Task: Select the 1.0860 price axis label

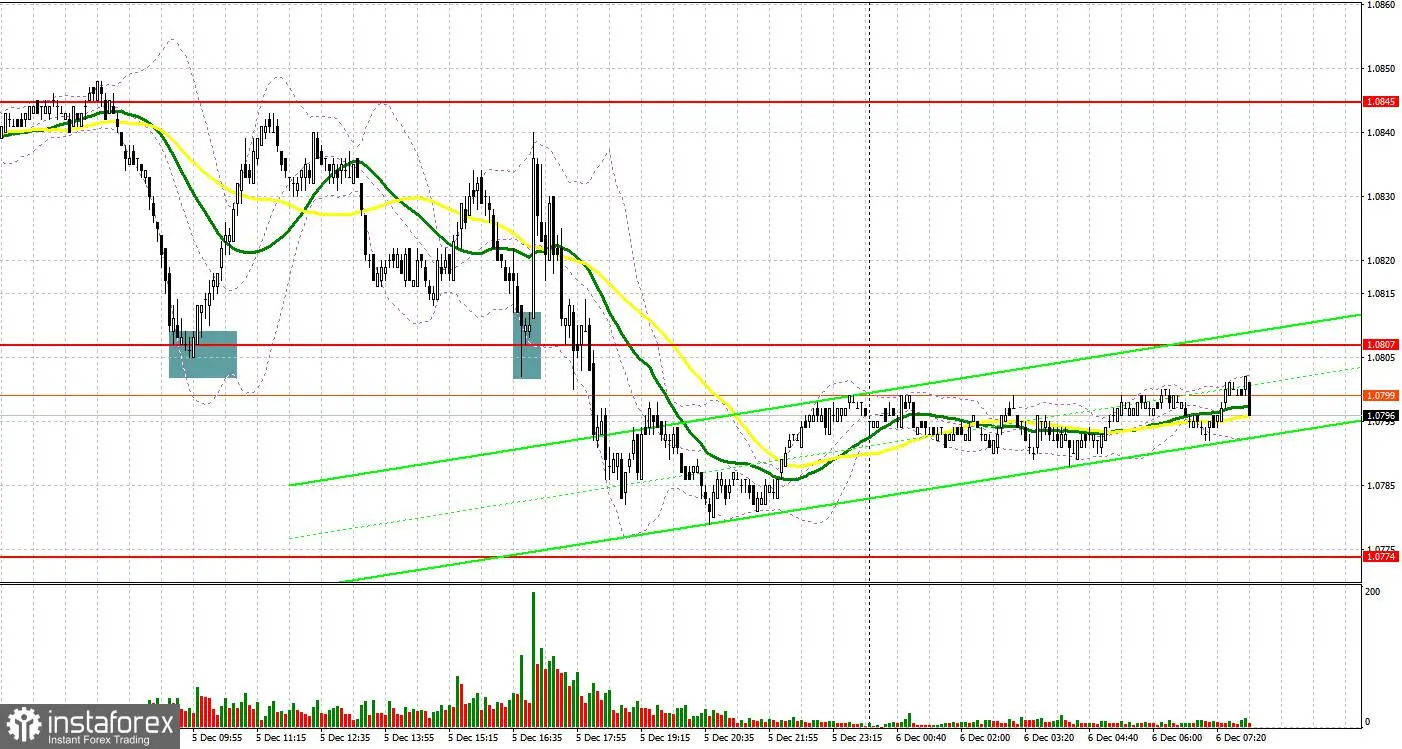Action: pos(1381,5)
